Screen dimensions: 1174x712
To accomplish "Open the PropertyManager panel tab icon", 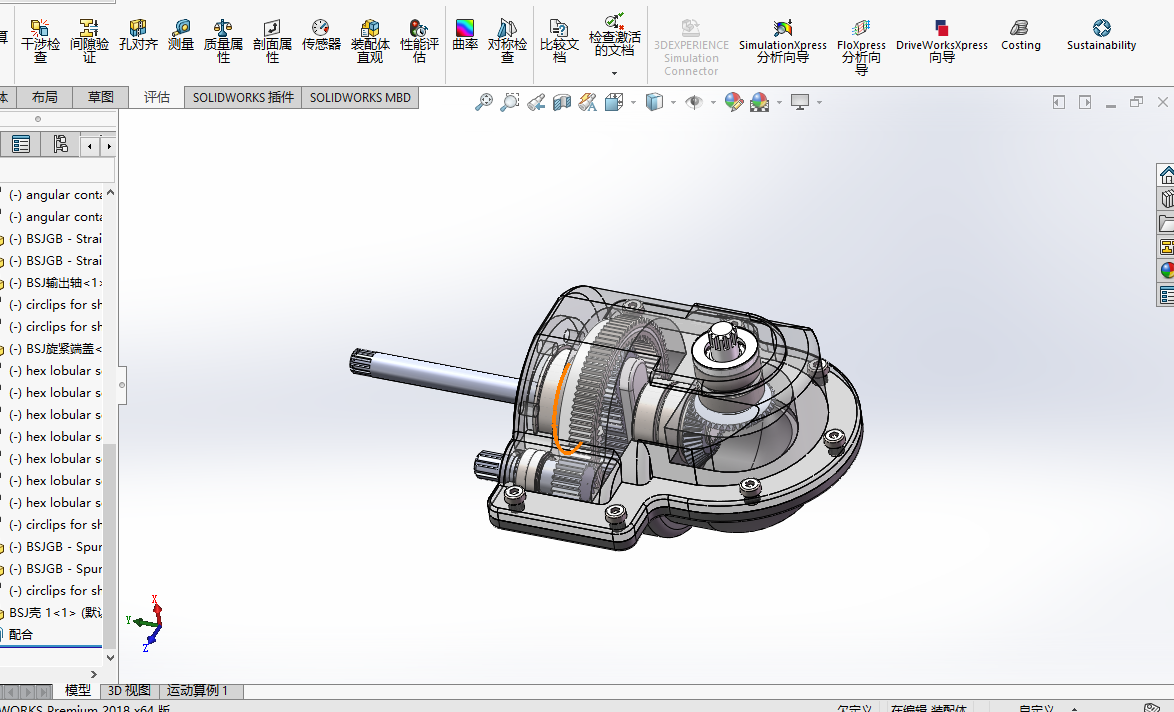I will point(20,145).
